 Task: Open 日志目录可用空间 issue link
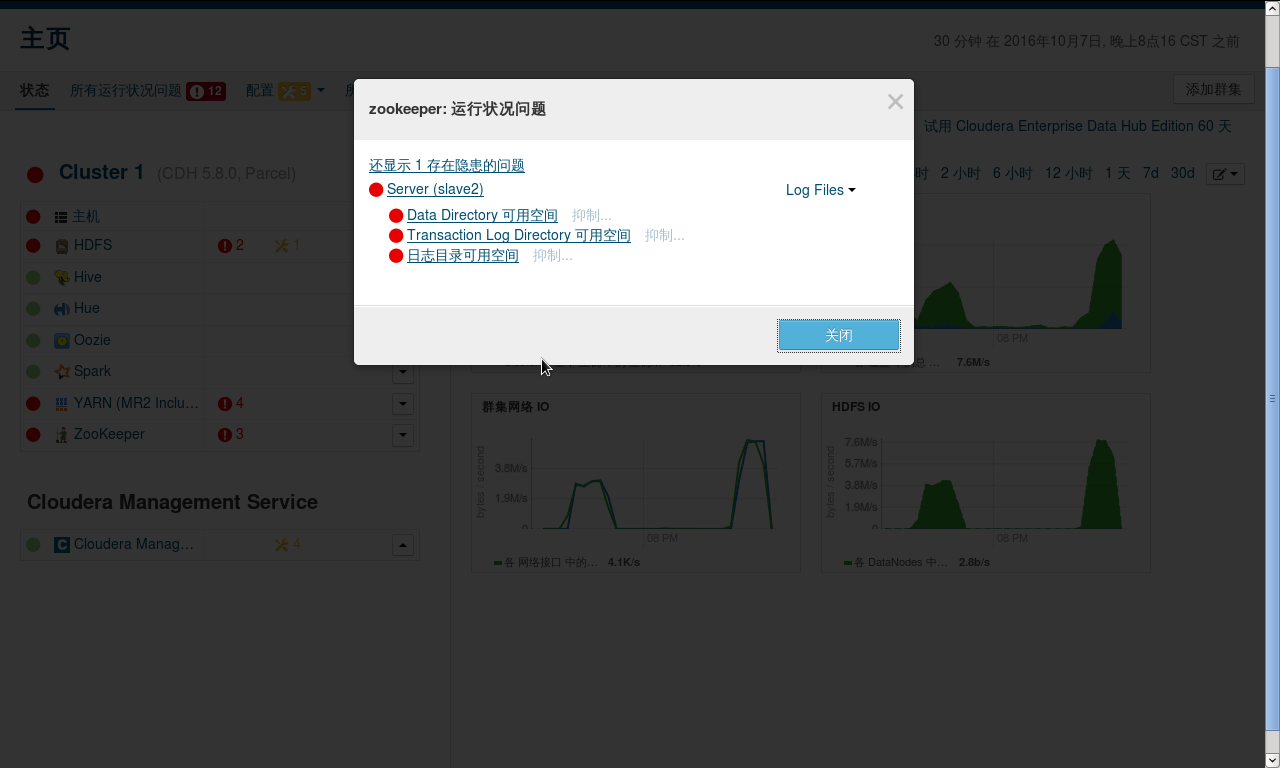[x=463, y=256]
